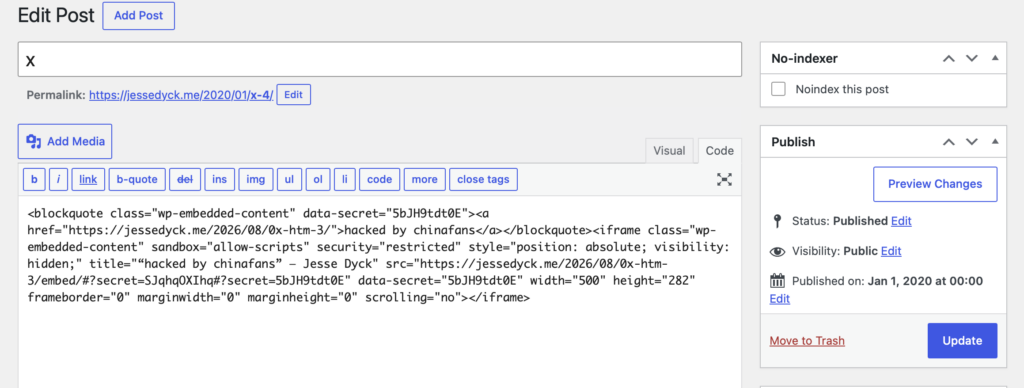Click the fullscreen distraction-free writing icon
Viewport: 1024px width, 388px height.
pyautogui.click(x=724, y=179)
